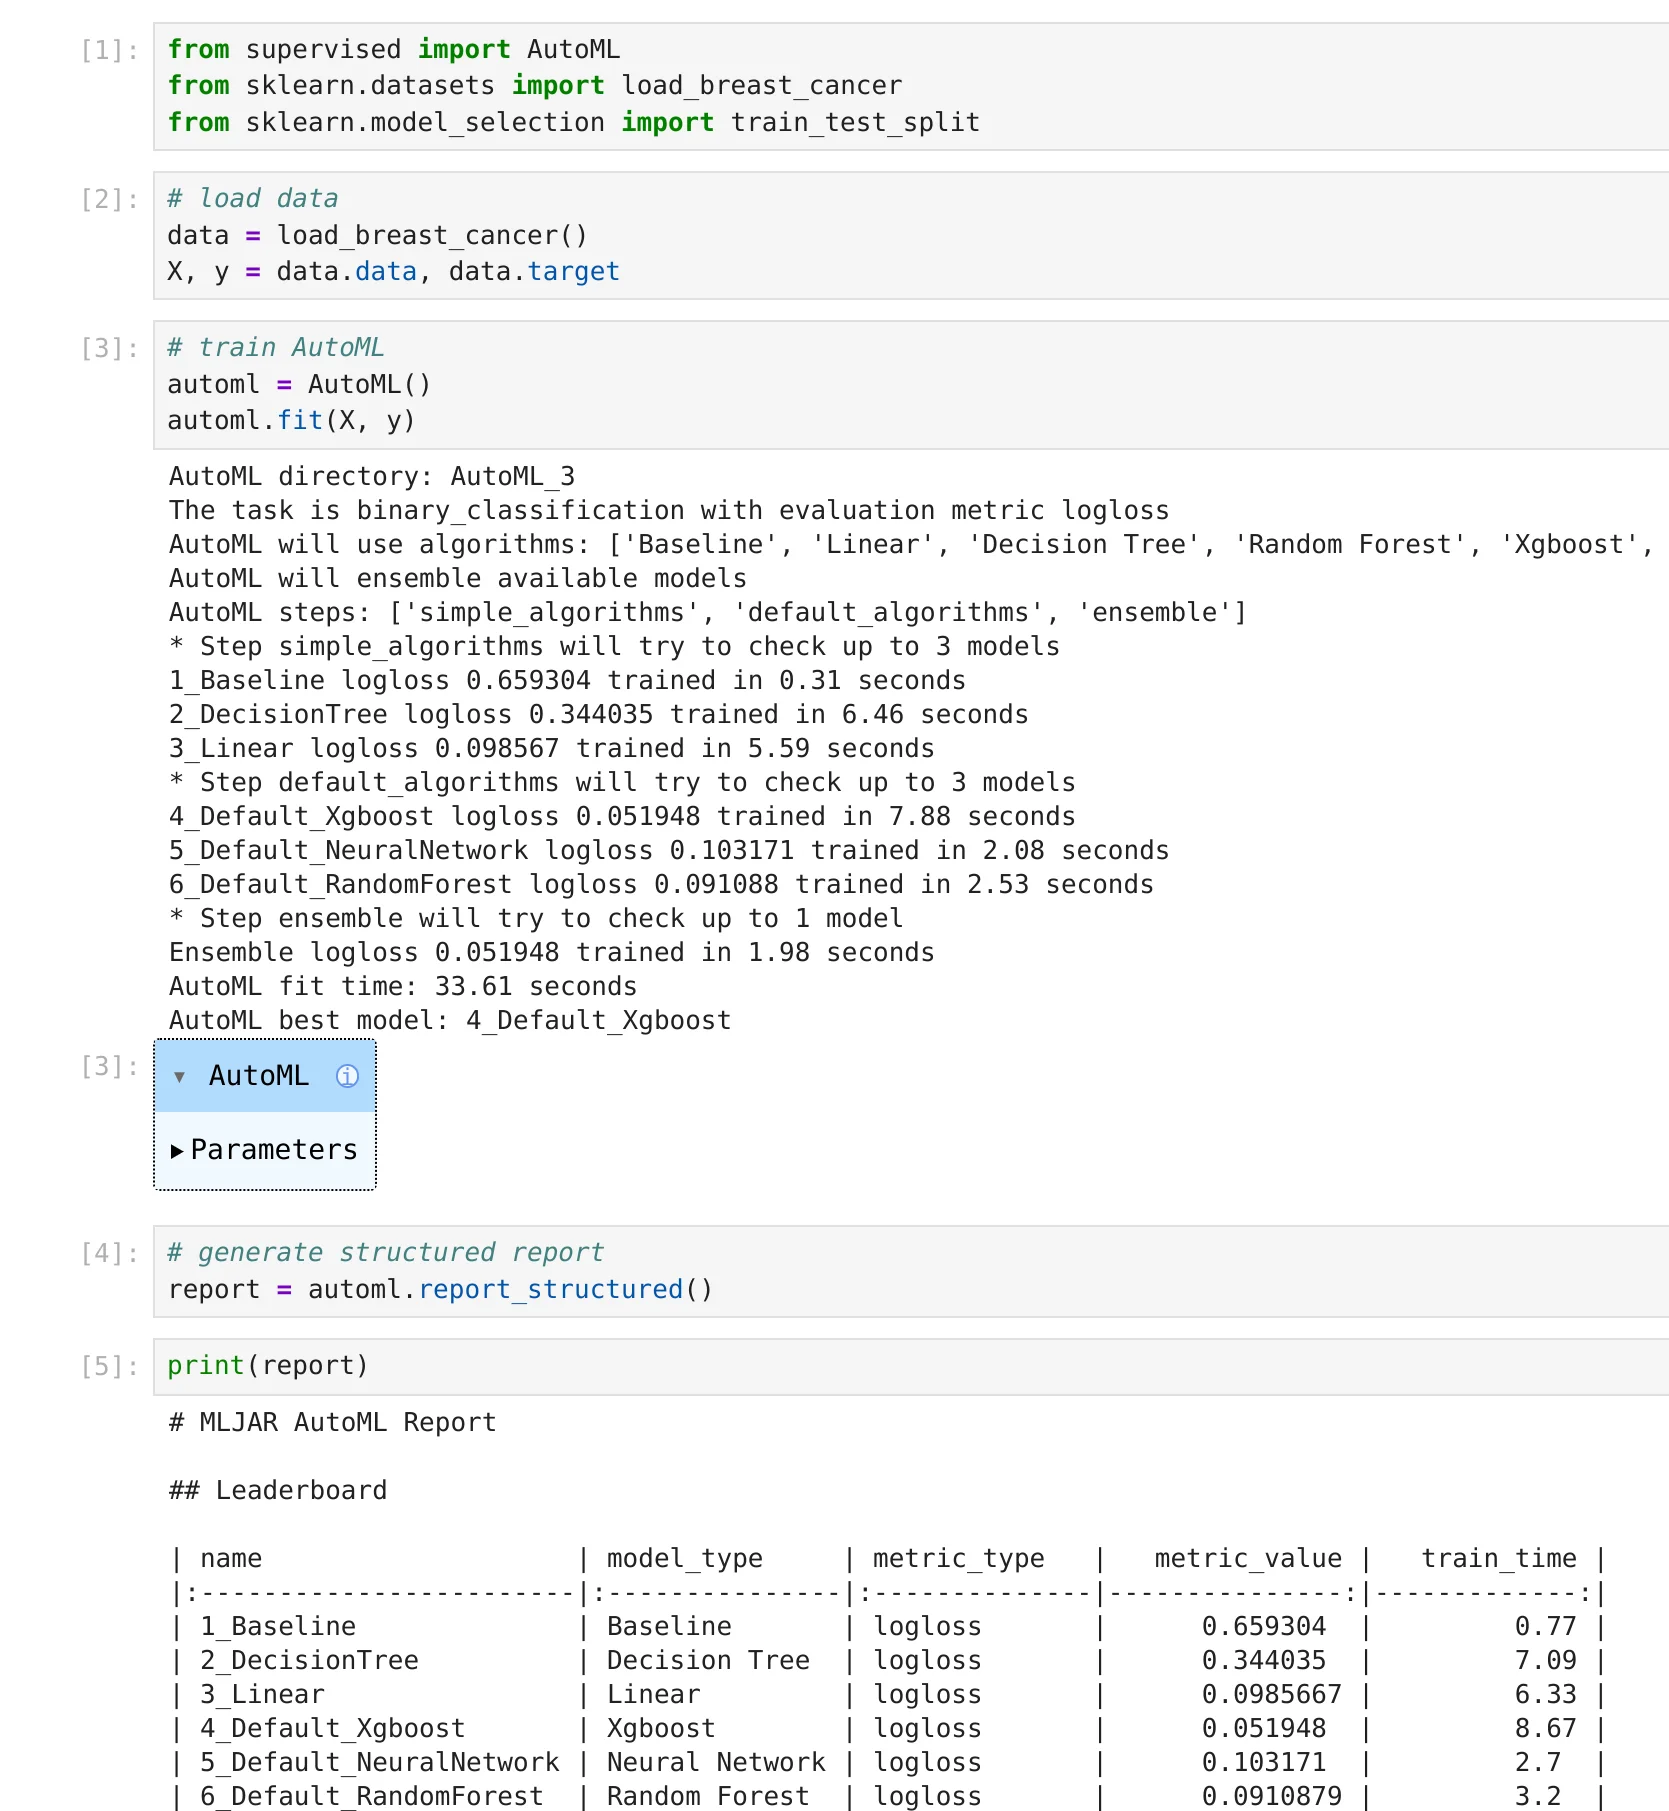This screenshot has height=1811, width=1669.
Task: Select the [5]: cell prompt
Action: pyautogui.click(x=109, y=1366)
